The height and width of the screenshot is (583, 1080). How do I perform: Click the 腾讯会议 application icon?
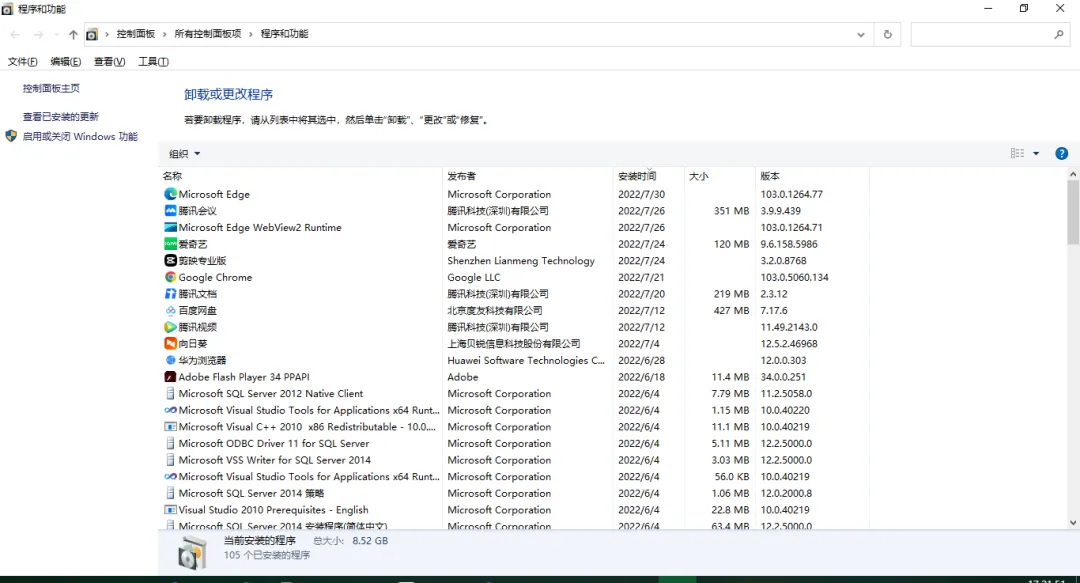pyautogui.click(x=169, y=210)
